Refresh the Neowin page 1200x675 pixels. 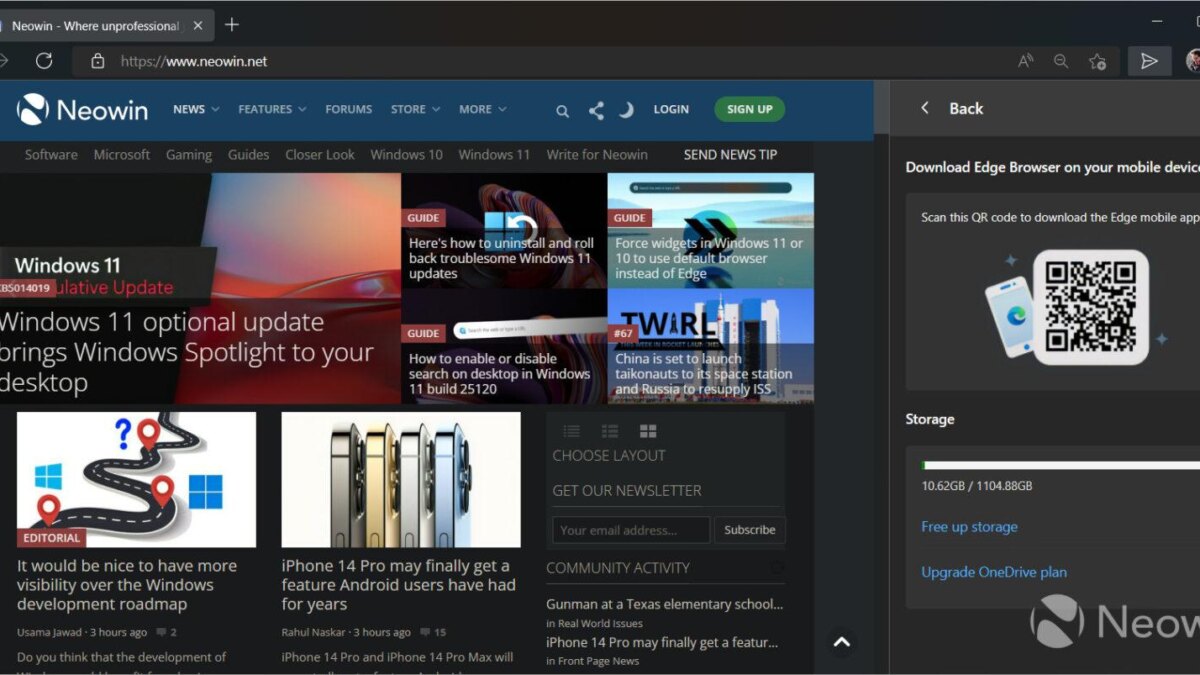point(44,61)
